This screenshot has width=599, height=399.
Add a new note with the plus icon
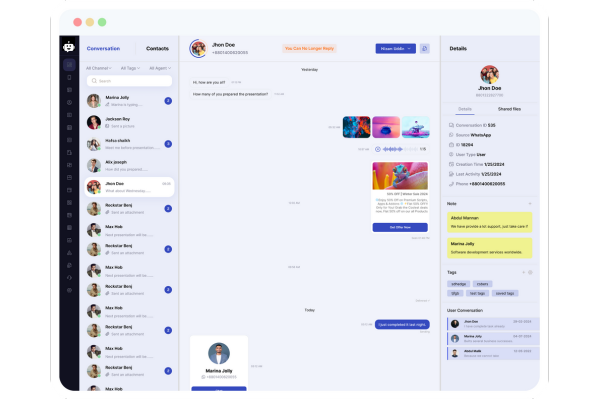click(530, 204)
